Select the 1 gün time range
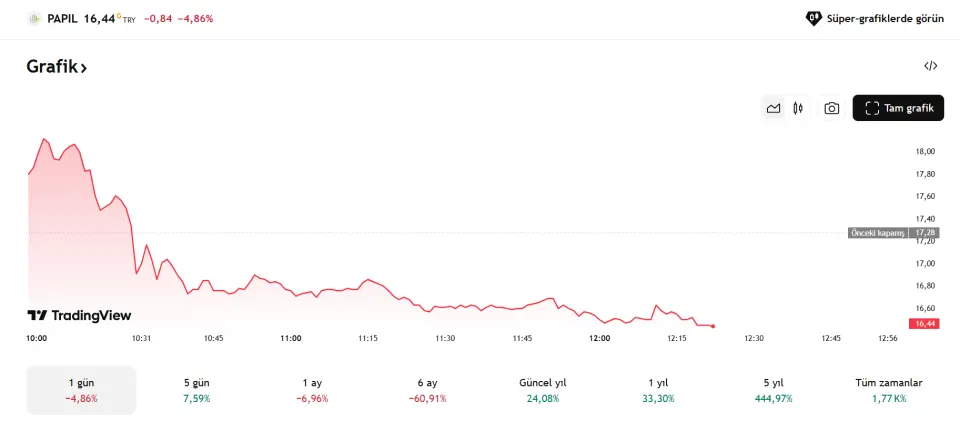The height and width of the screenshot is (421, 960). pyautogui.click(x=80, y=390)
